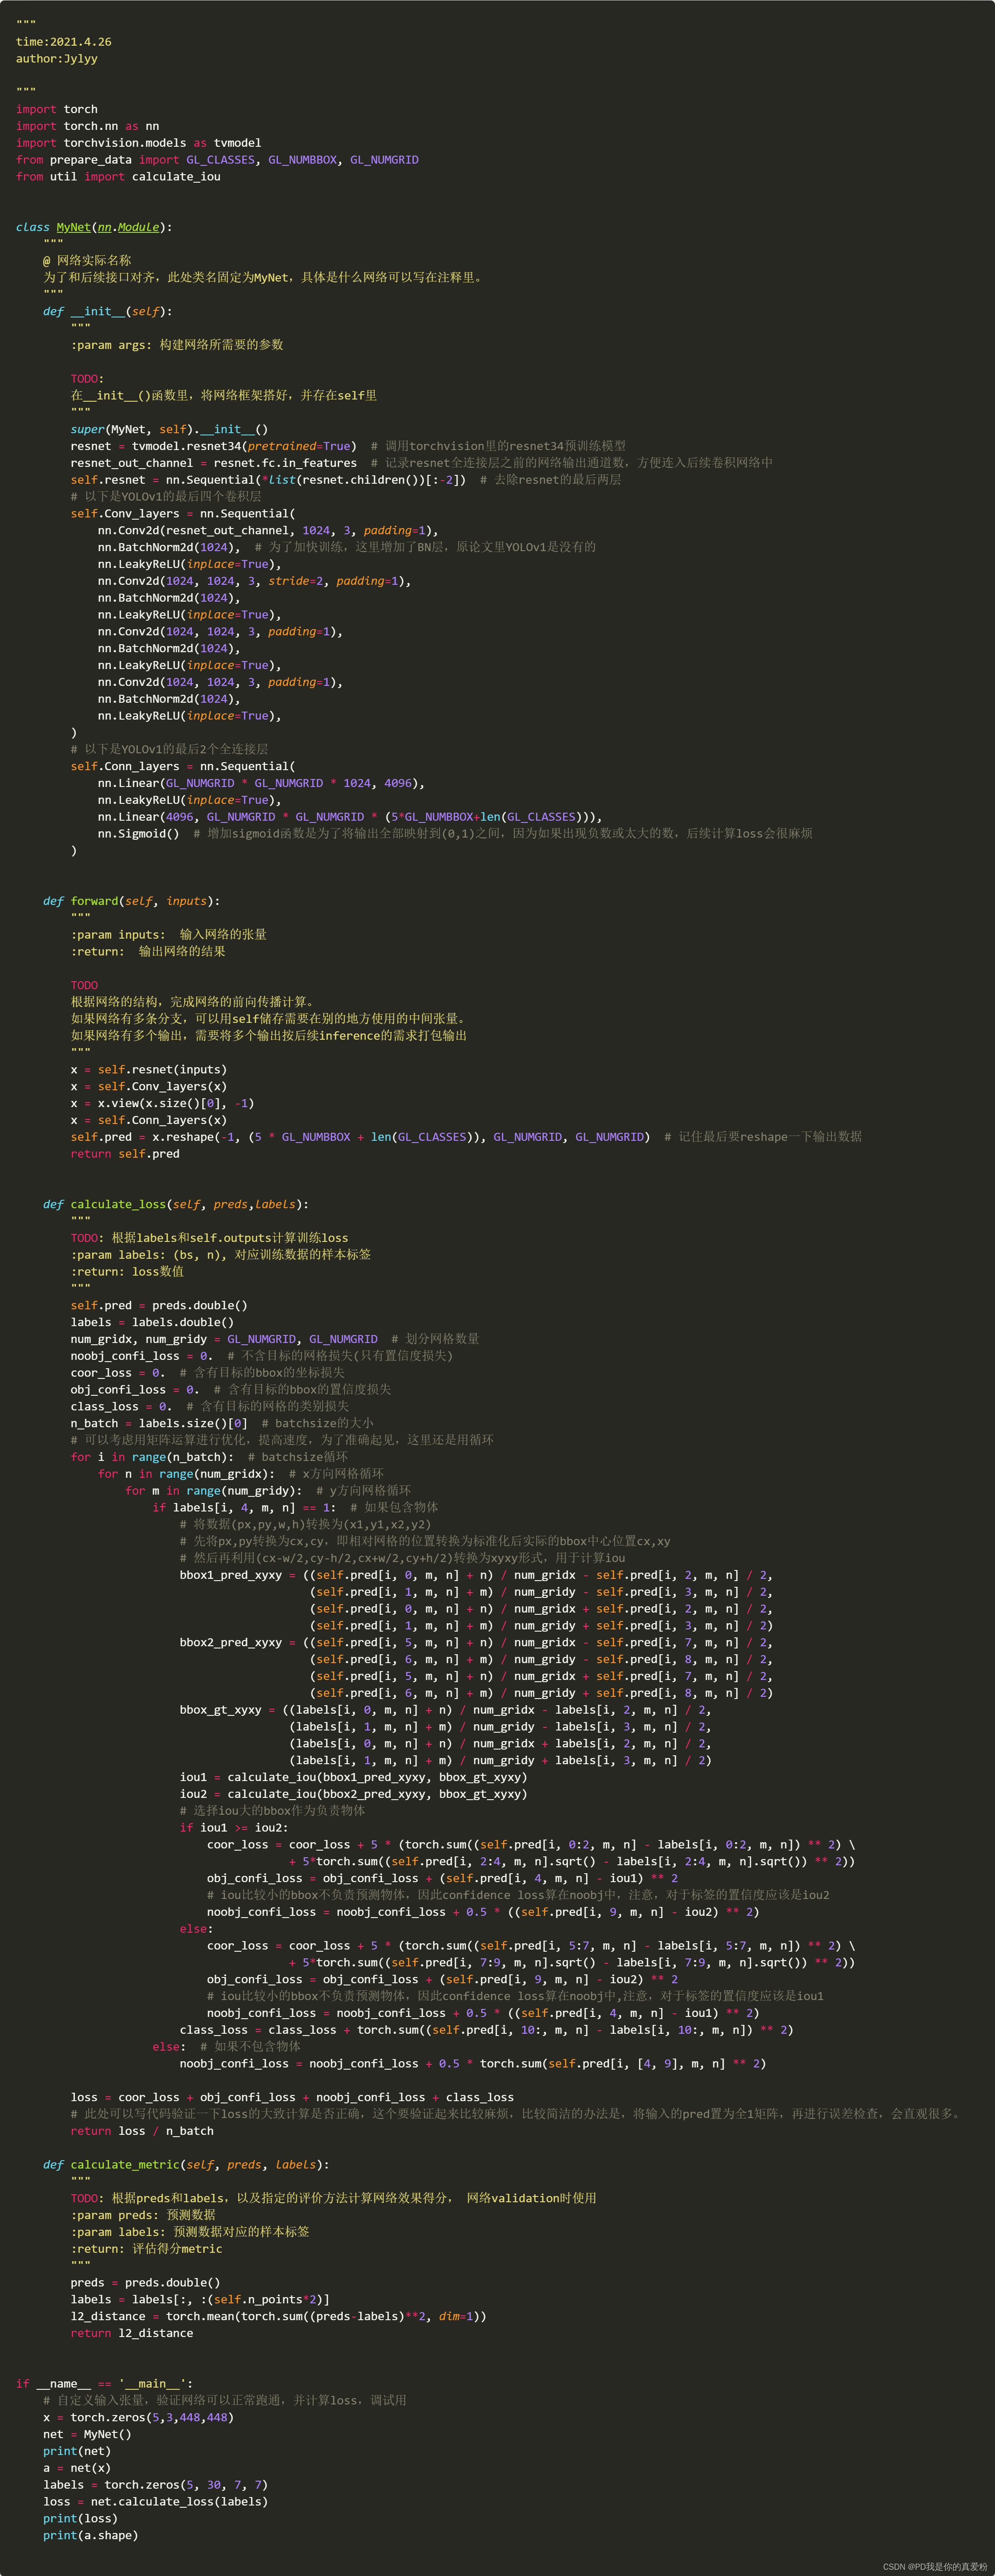The width and height of the screenshot is (995, 2576).
Task: Select 'x = self.resnet(inputs)' line
Action: pyautogui.click(x=149, y=1070)
